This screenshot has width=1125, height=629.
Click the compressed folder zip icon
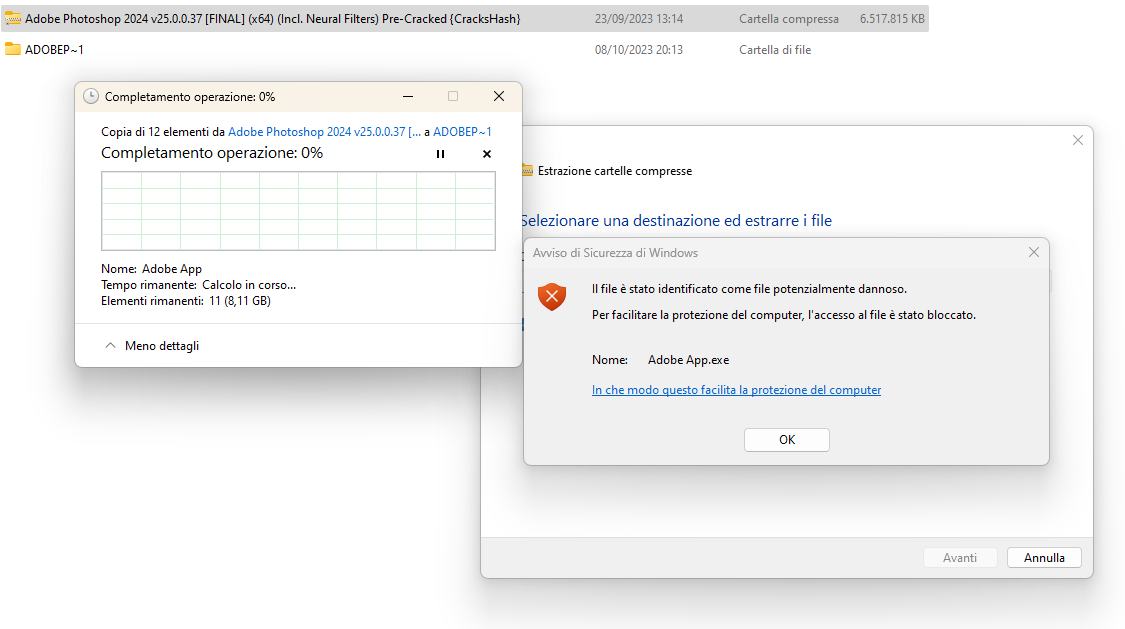13,19
